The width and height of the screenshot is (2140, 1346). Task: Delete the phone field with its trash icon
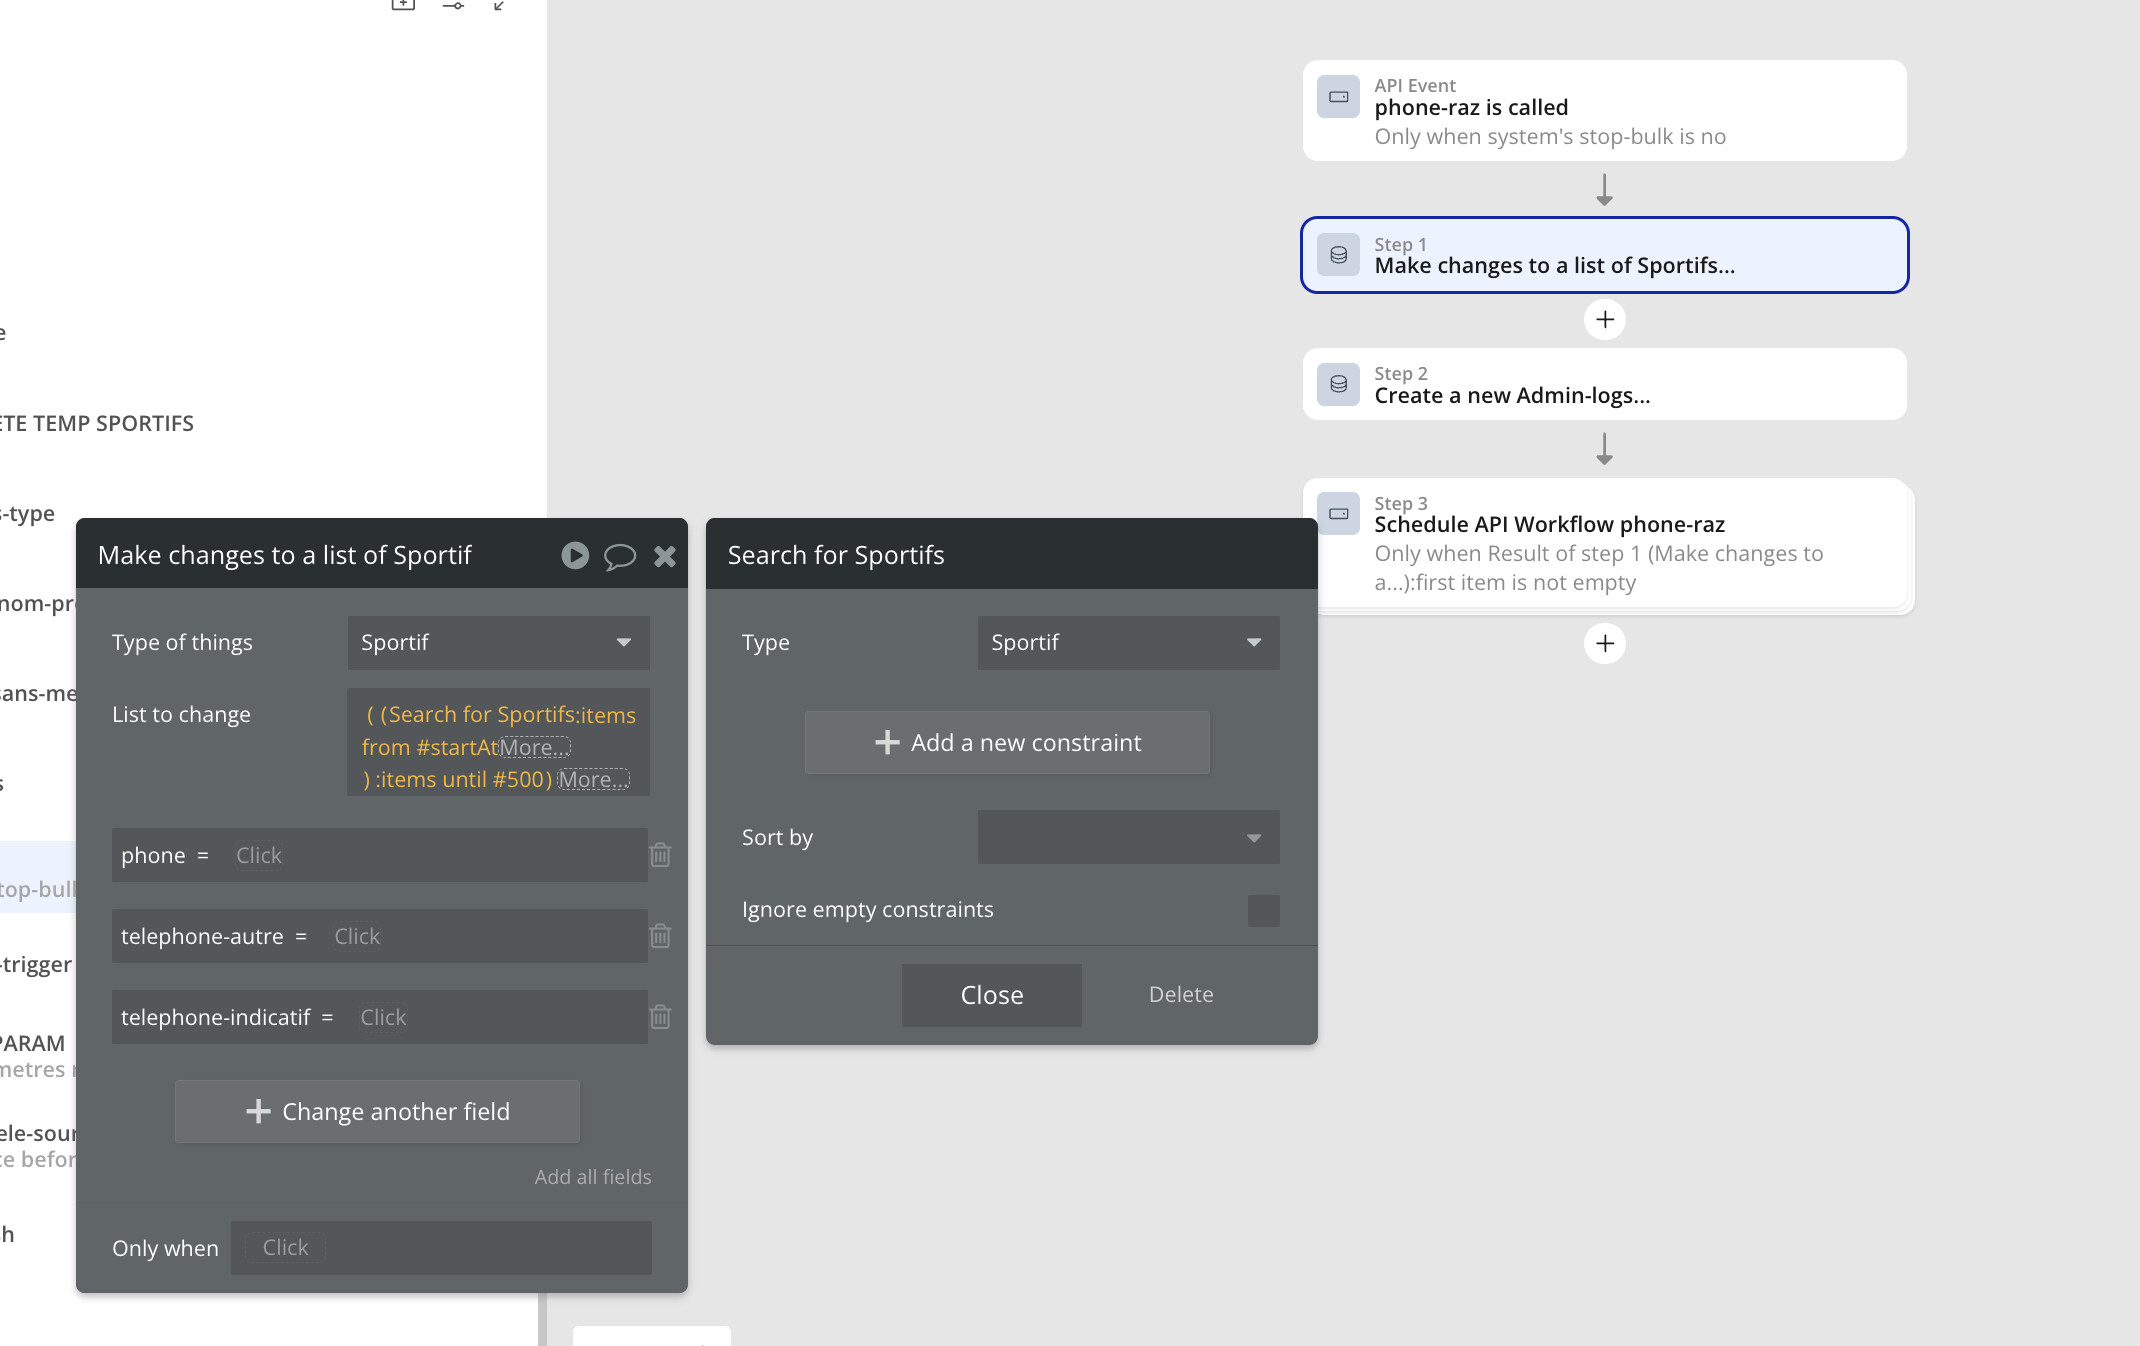click(660, 855)
